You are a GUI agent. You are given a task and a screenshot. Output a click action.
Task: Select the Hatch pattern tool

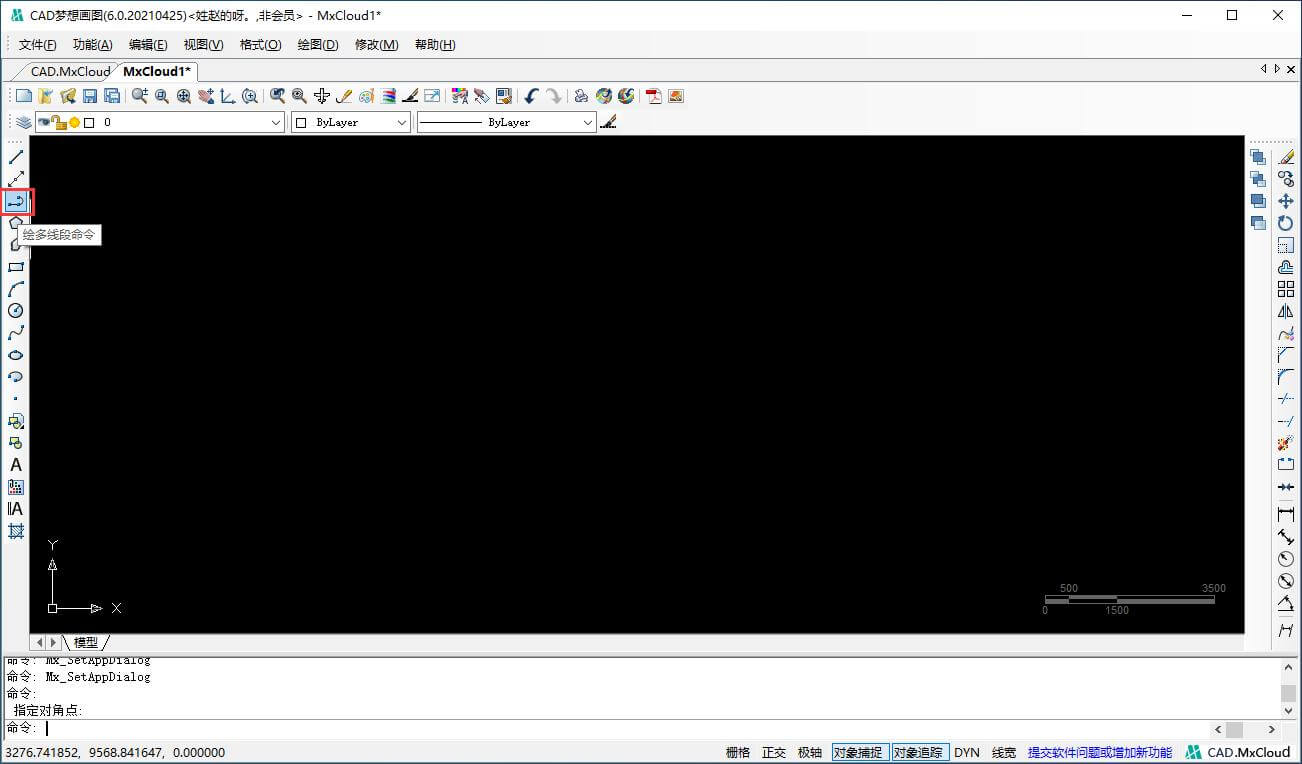(x=16, y=531)
